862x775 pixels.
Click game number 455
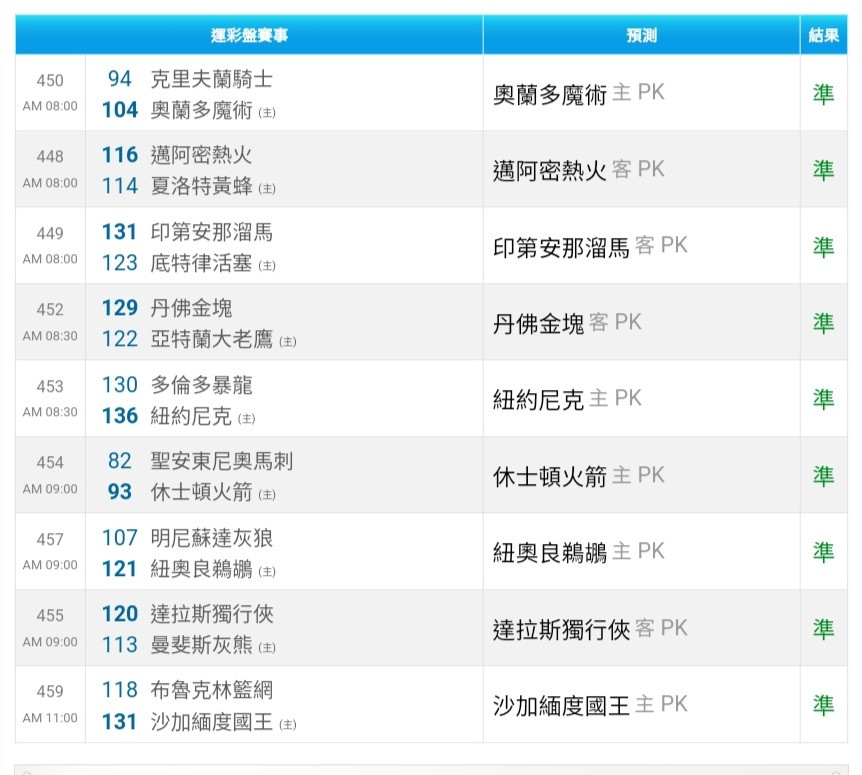tap(50, 616)
